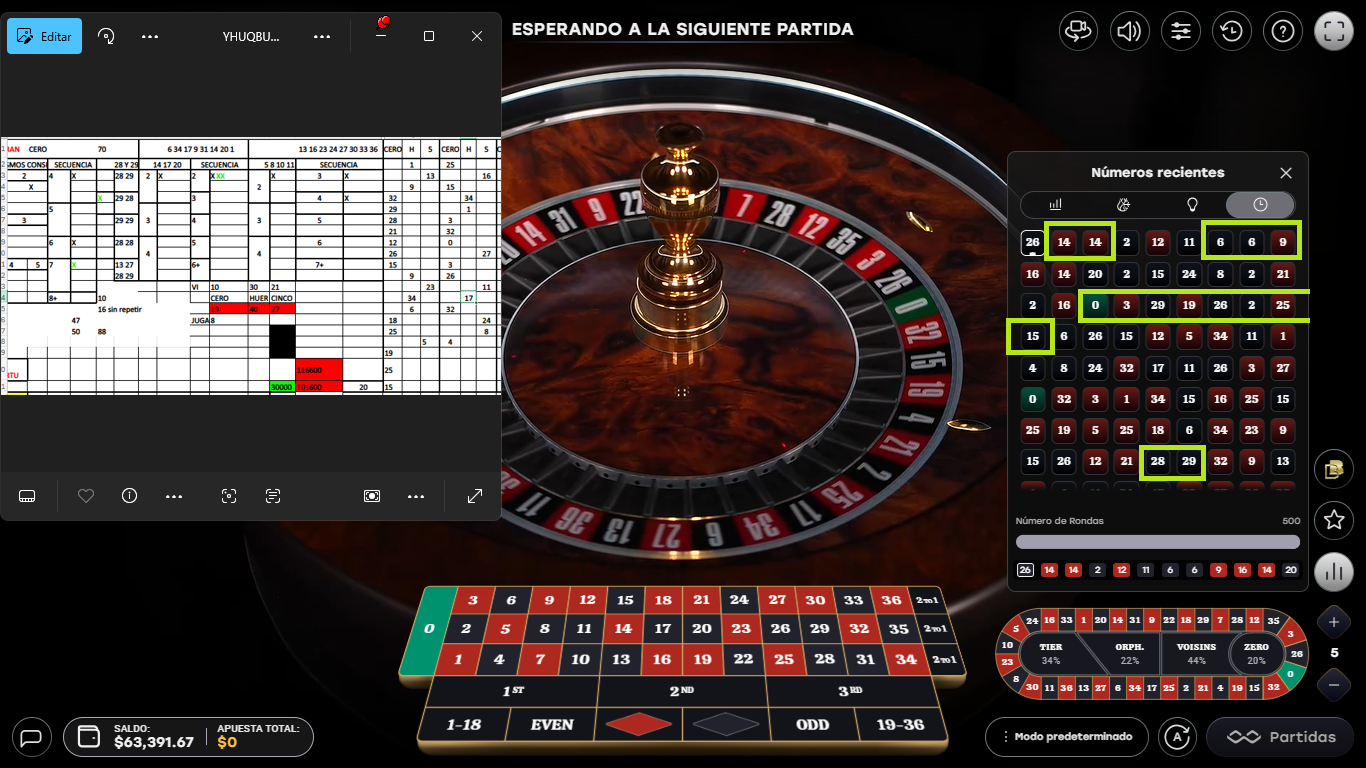Decrease chip value with minus button
The width and height of the screenshot is (1366, 768).
[x=1334, y=685]
